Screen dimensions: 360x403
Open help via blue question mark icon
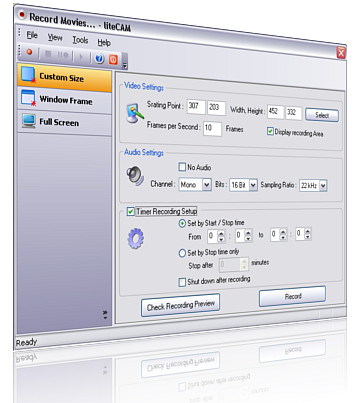[99, 59]
